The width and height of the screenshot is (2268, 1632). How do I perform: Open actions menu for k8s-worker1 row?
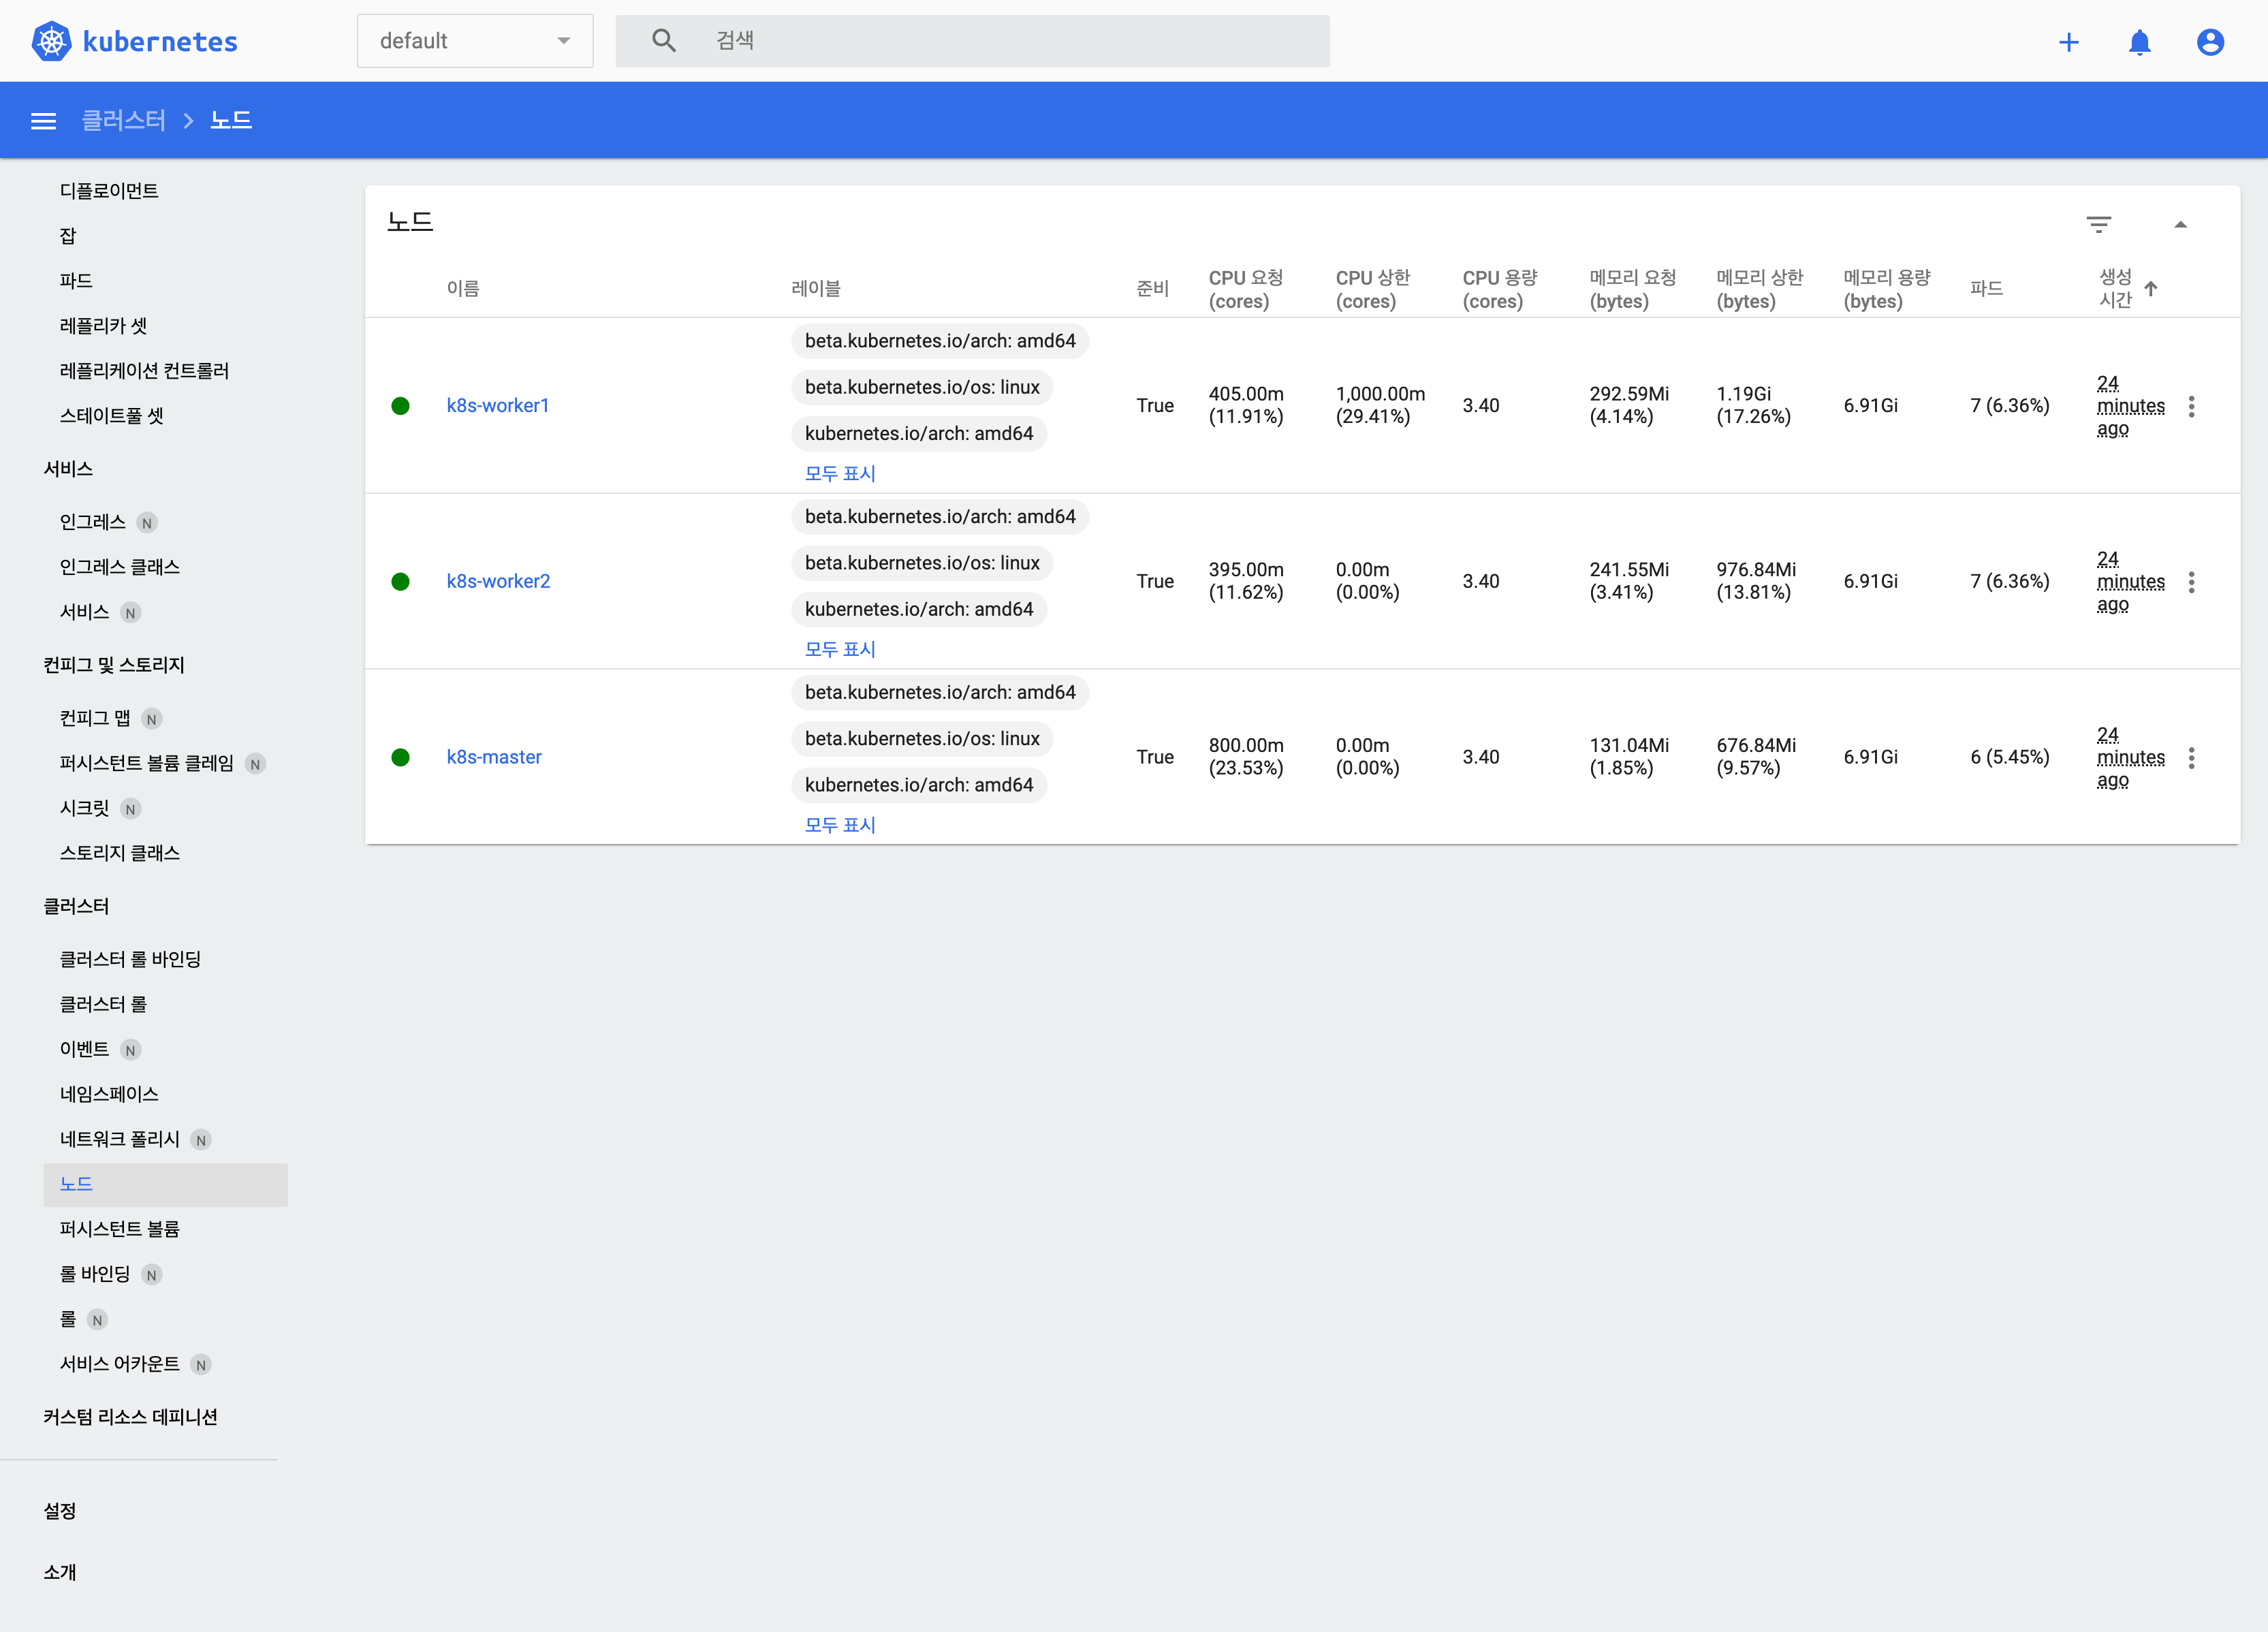pos(2191,406)
